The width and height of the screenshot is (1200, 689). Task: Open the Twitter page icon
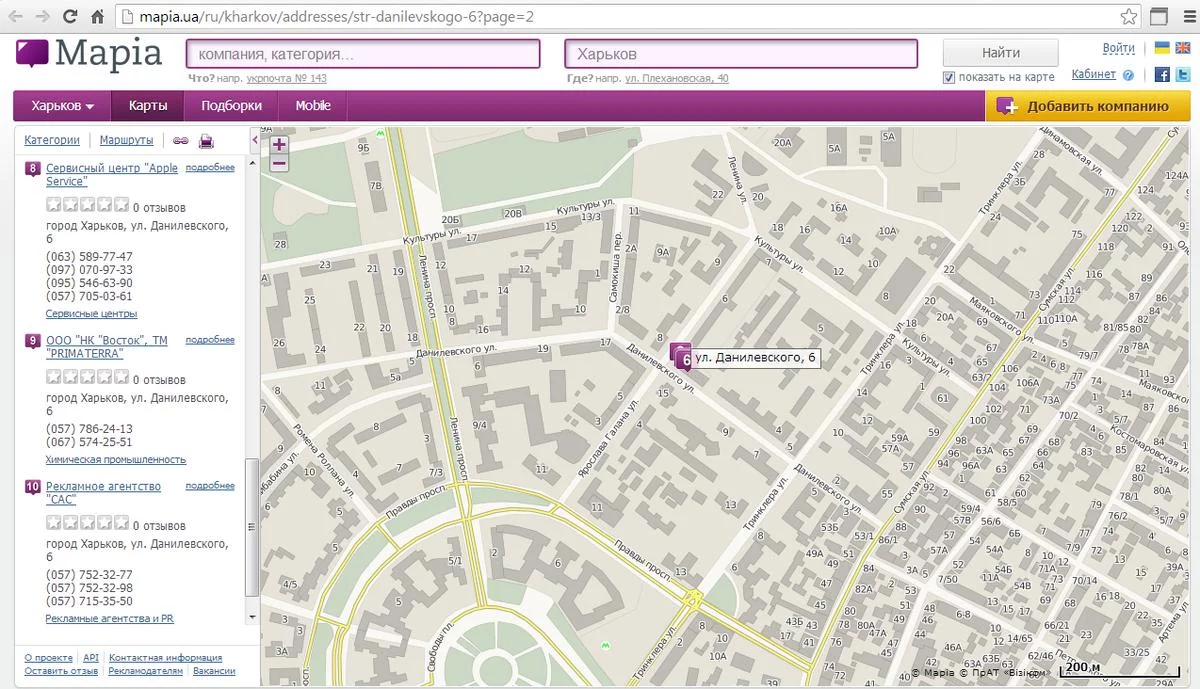click(x=1182, y=75)
